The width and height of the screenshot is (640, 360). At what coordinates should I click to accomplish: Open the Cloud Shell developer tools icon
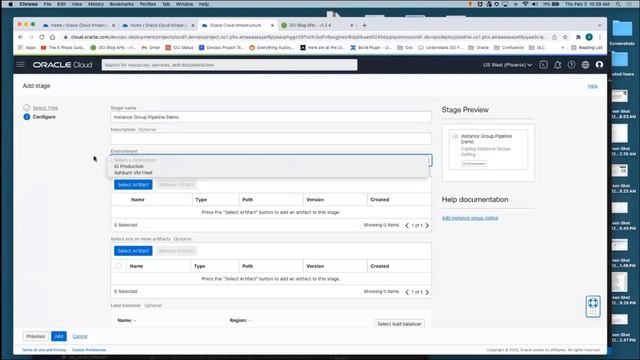[x=543, y=64]
